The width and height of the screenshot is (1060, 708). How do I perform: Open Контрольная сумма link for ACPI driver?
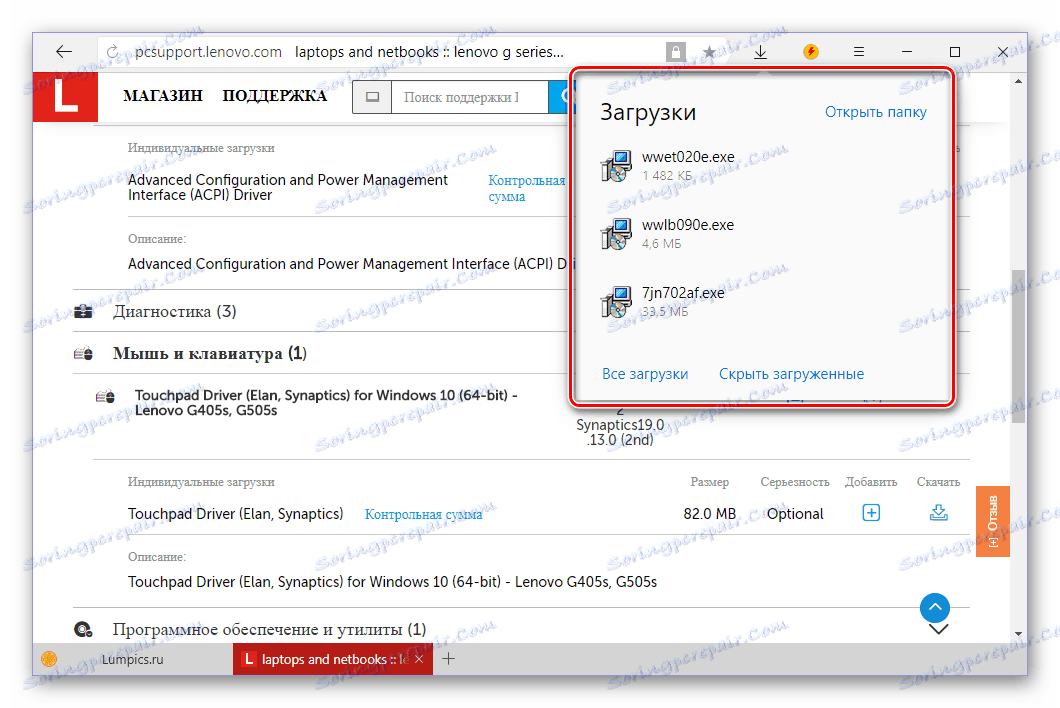point(527,188)
